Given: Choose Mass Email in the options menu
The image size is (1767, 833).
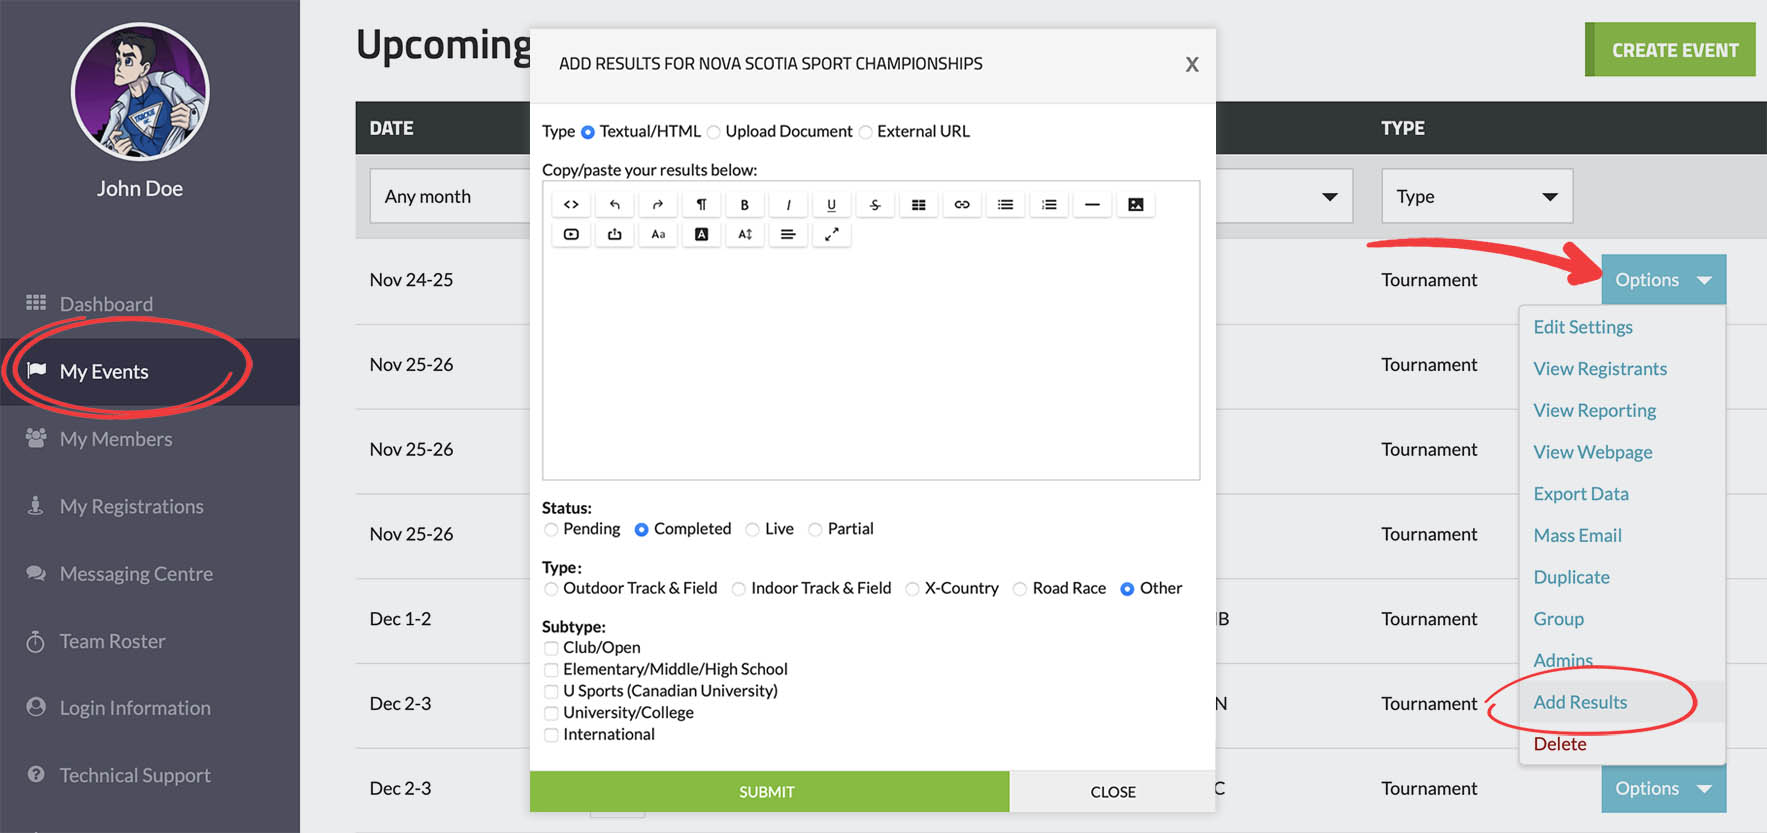Looking at the screenshot, I should coord(1577,536).
